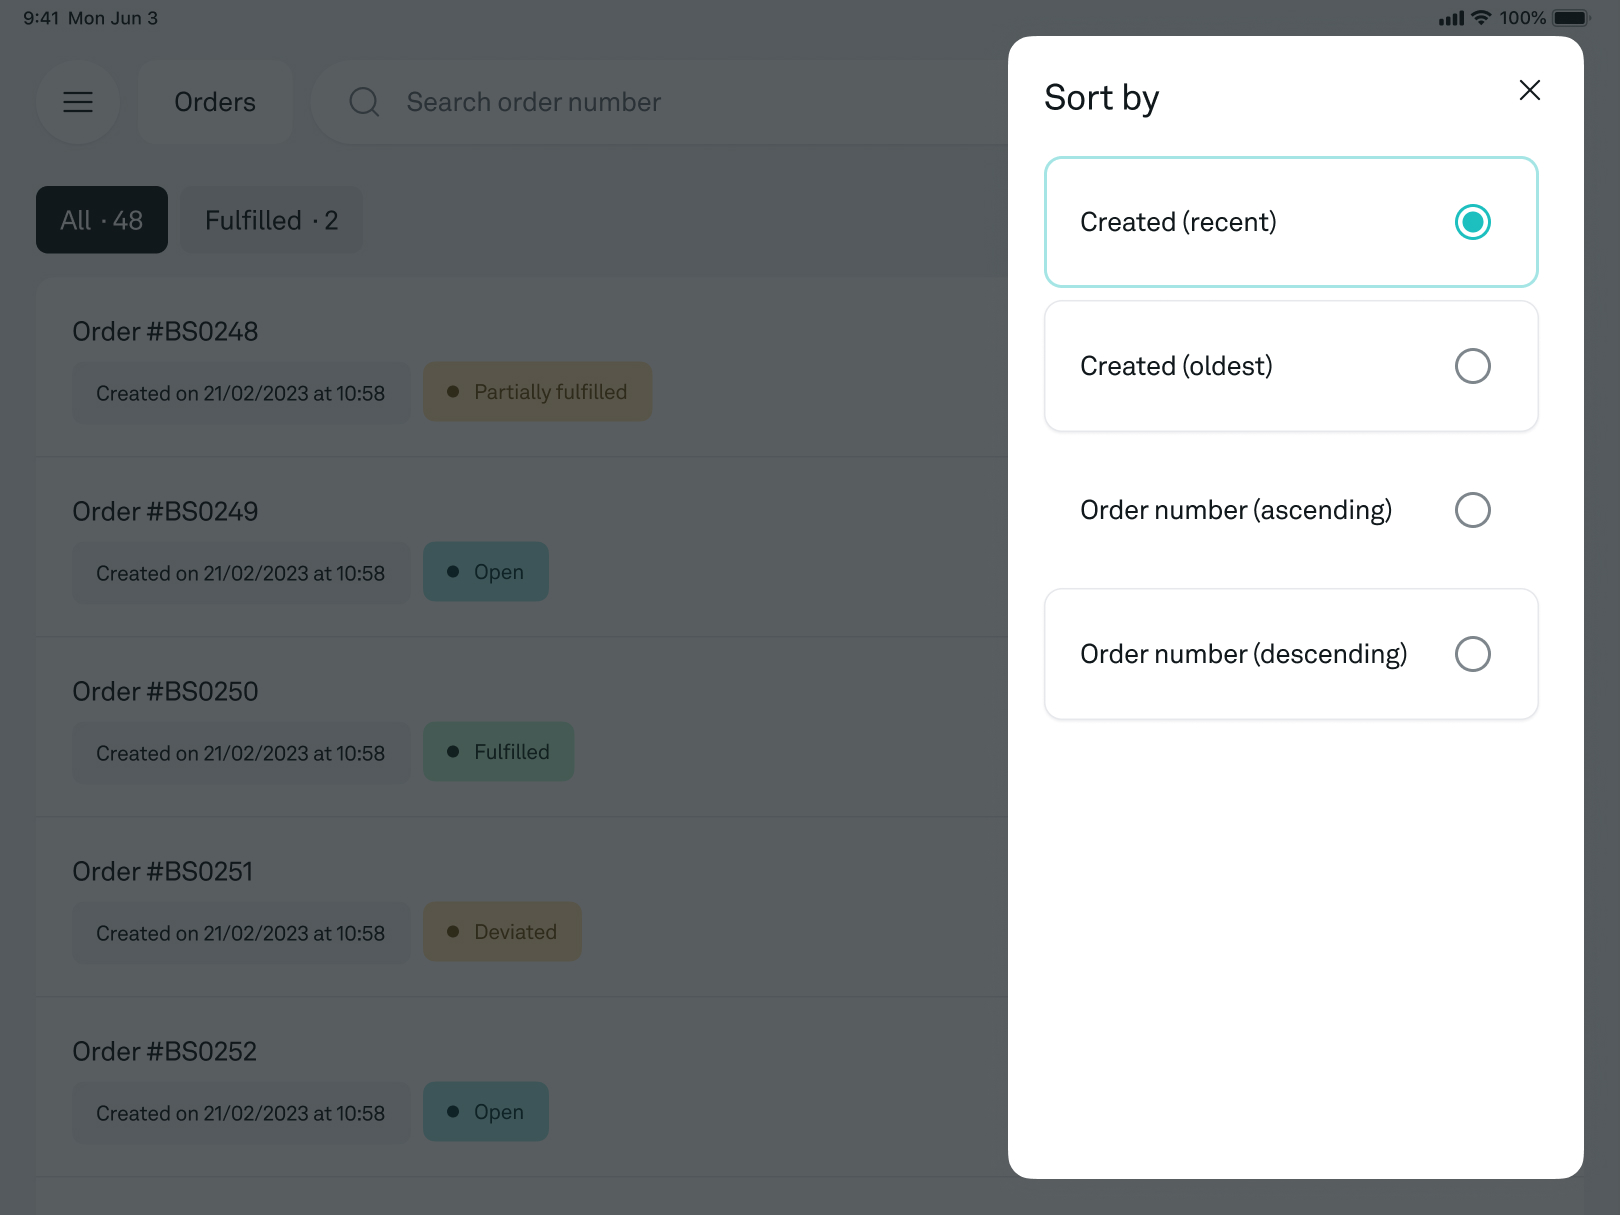Click the created date of Order #BS0252
The width and height of the screenshot is (1621, 1215).
[x=241, y=1113]
